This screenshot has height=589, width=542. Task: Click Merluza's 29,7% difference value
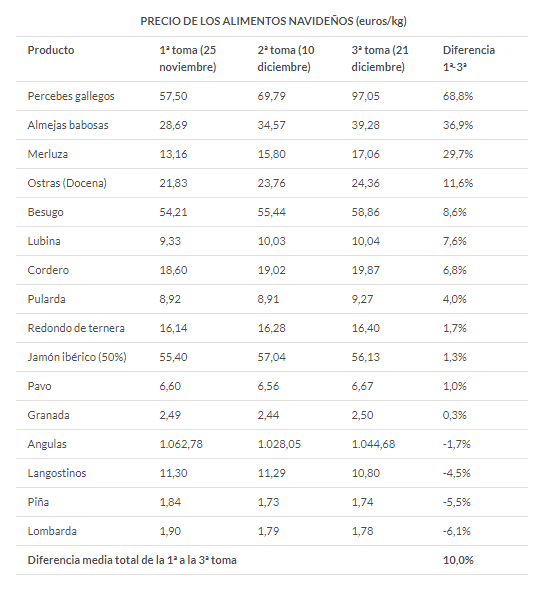(x=458, y=154)
